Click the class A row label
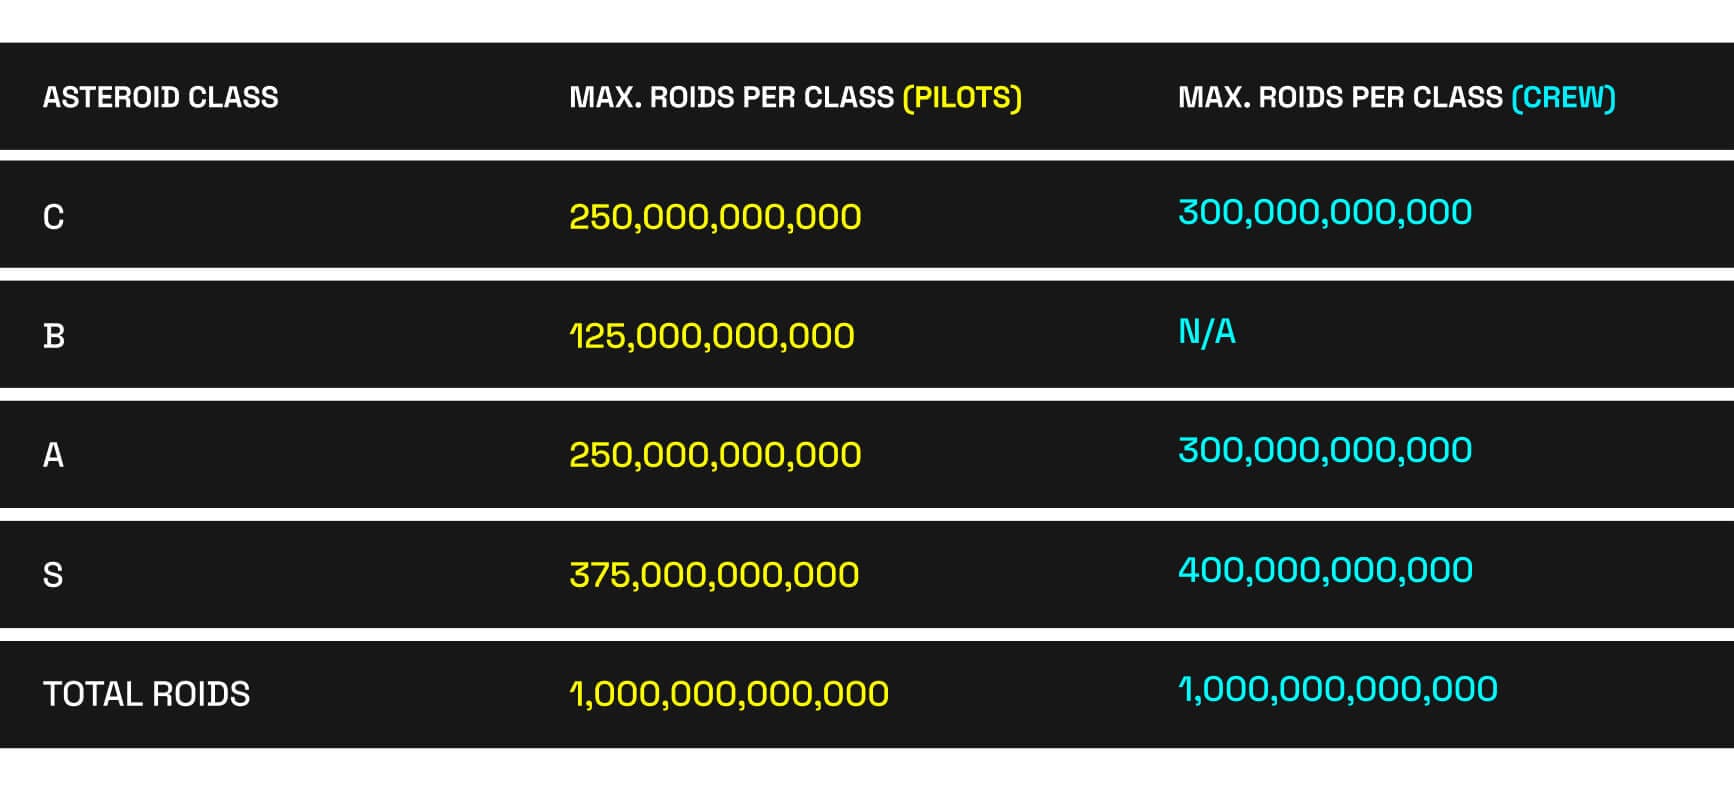 pyautogui.click(x=54, y=455)
